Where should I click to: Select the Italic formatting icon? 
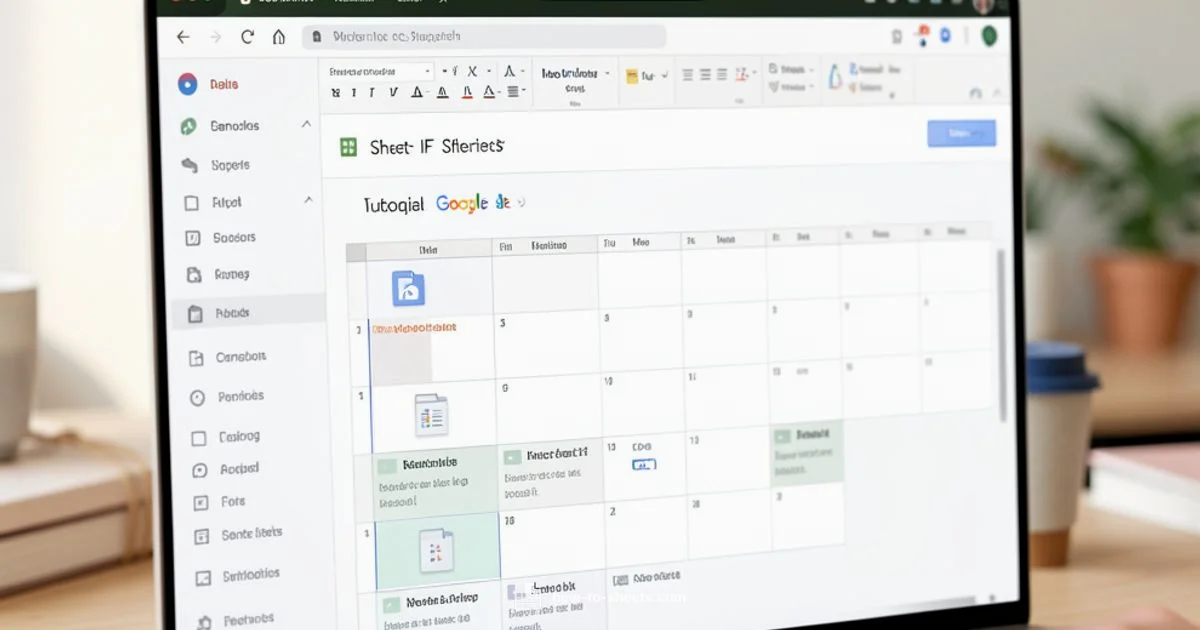pos(354,90)
